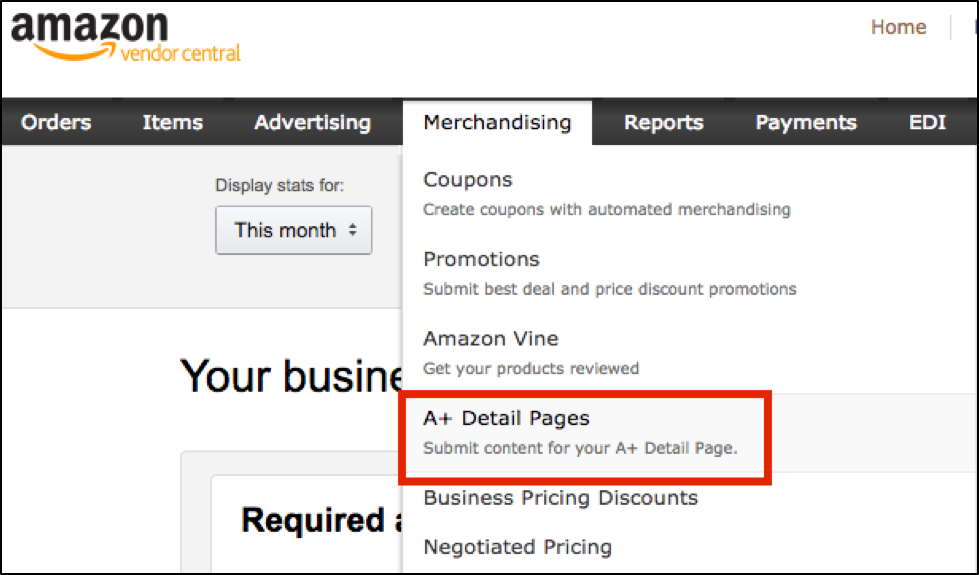This screenshot has height=575, width=979.
Task: Click 'Submit best deal and price discount promotions'
Action: tap(610, 289)
